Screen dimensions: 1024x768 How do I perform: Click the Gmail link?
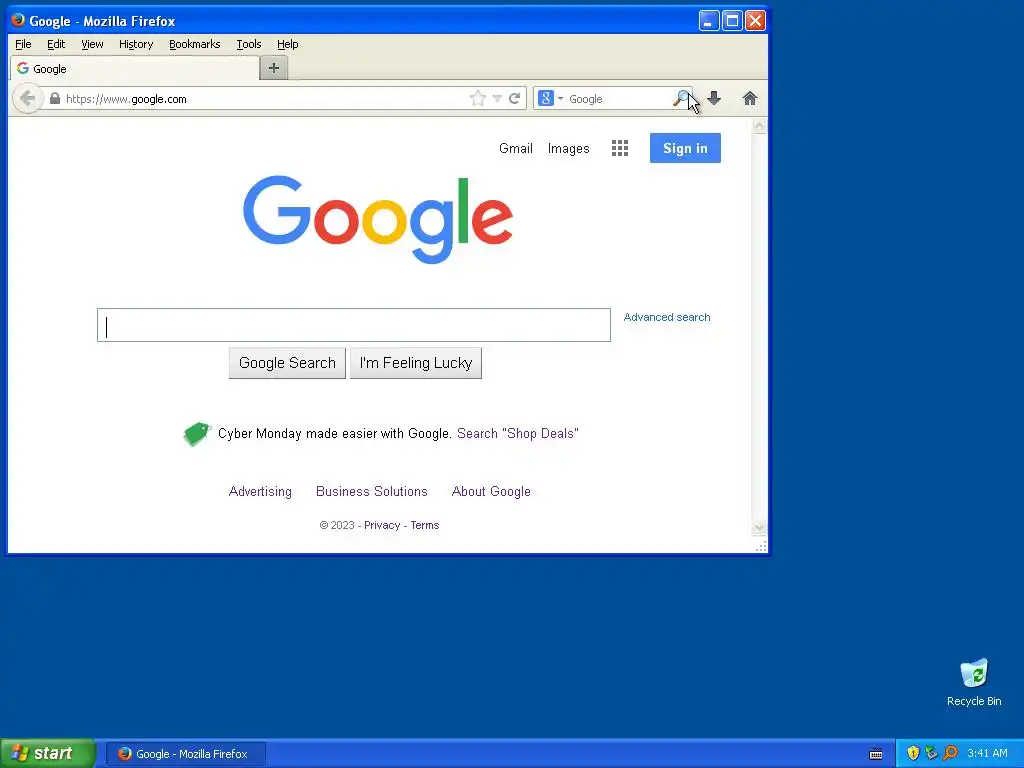coord(516,148)
